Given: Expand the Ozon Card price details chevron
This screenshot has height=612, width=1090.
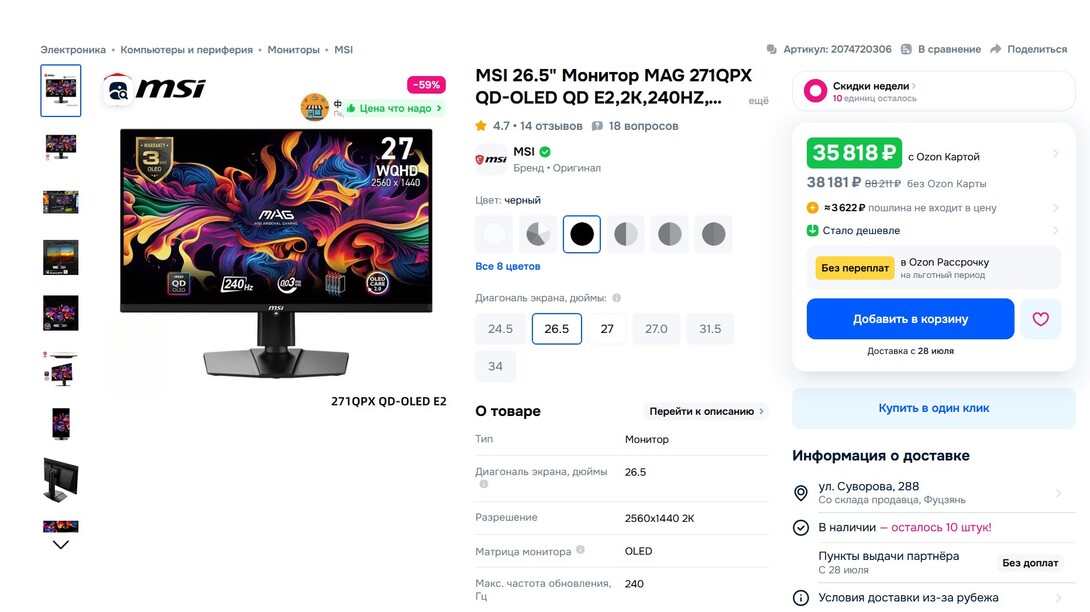Looking at the screenshot, I should point(1056,154).
